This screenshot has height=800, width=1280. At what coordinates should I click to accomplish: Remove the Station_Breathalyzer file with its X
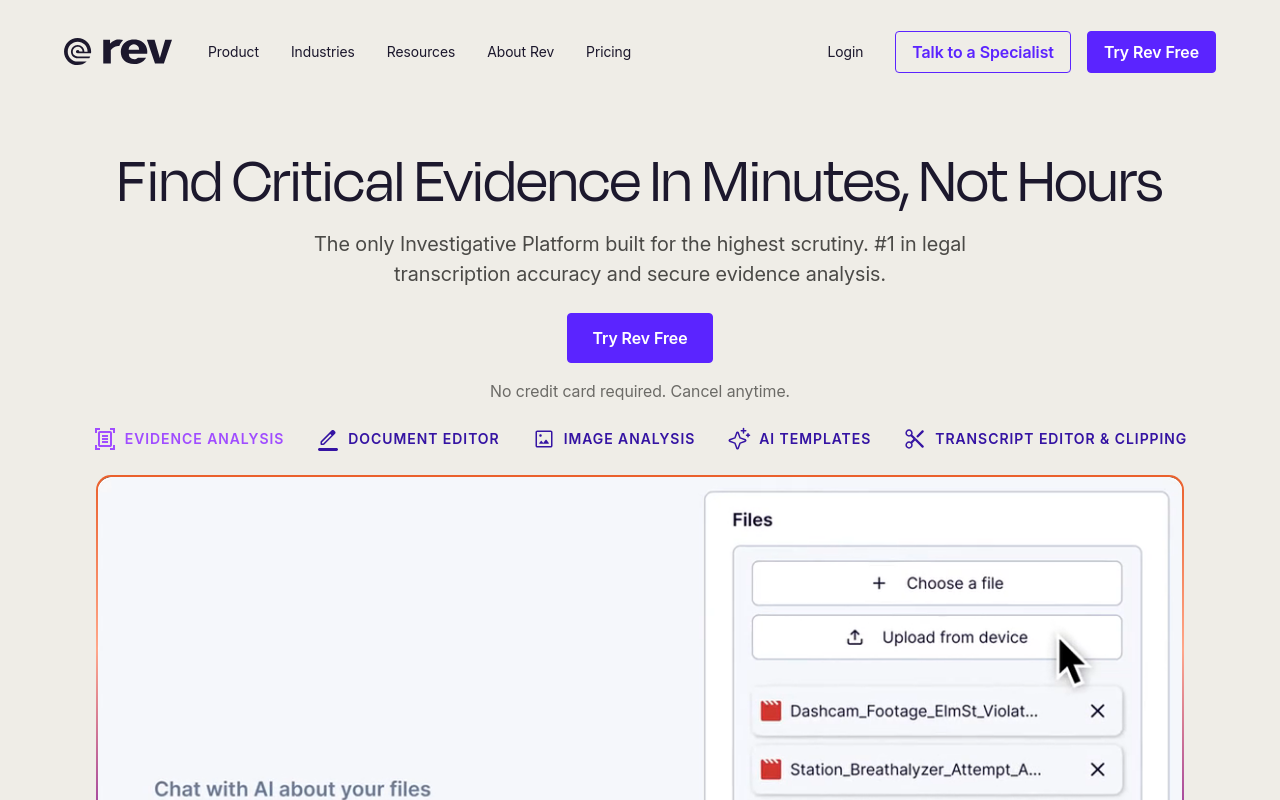point(1097,769)
